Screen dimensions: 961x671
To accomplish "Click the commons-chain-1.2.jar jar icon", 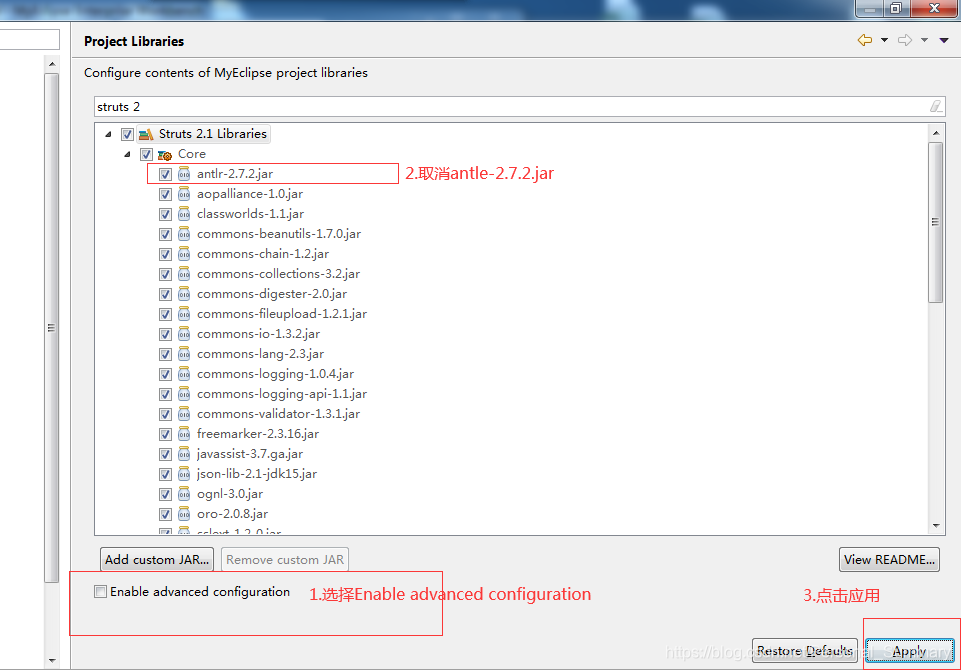I will coord(184,254).
